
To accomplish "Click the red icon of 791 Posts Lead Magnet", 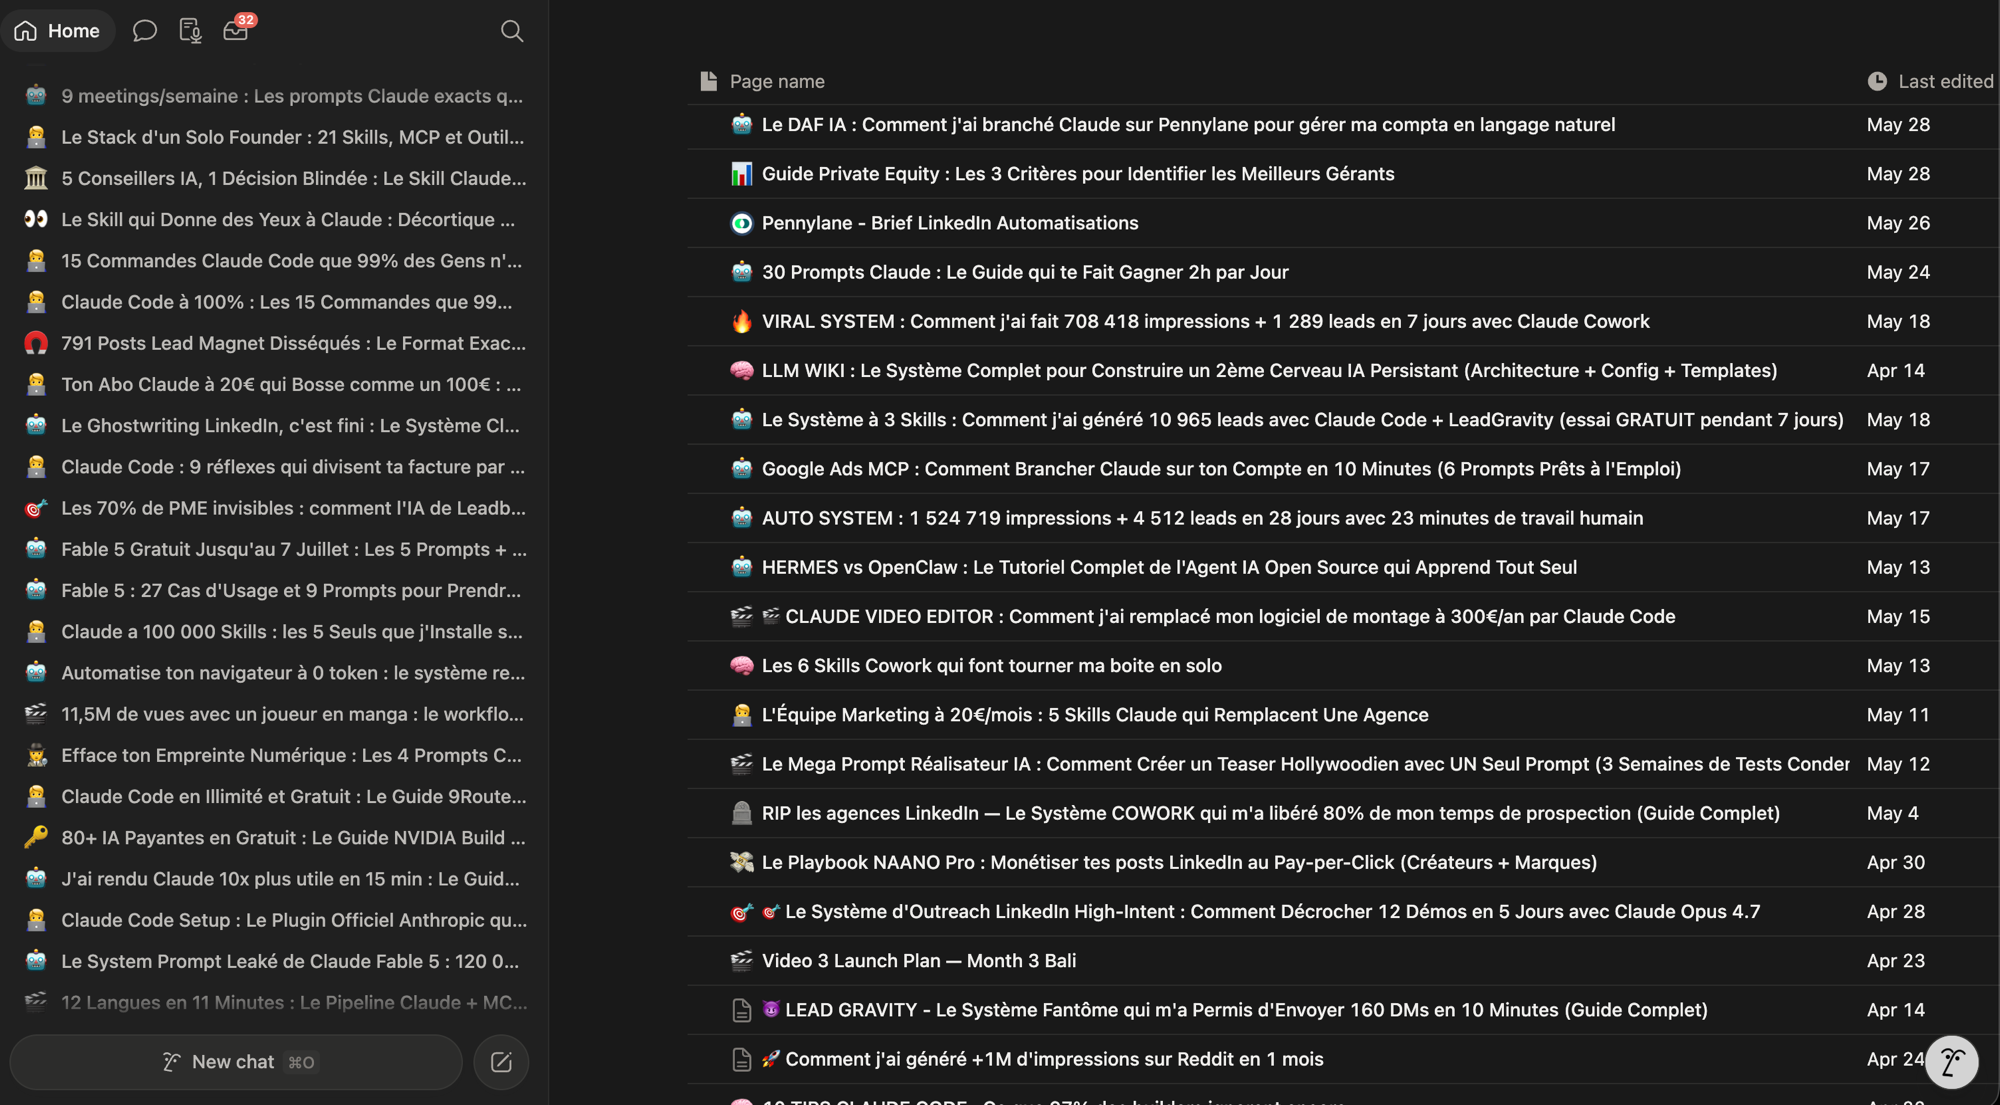I will click(36, 343).
